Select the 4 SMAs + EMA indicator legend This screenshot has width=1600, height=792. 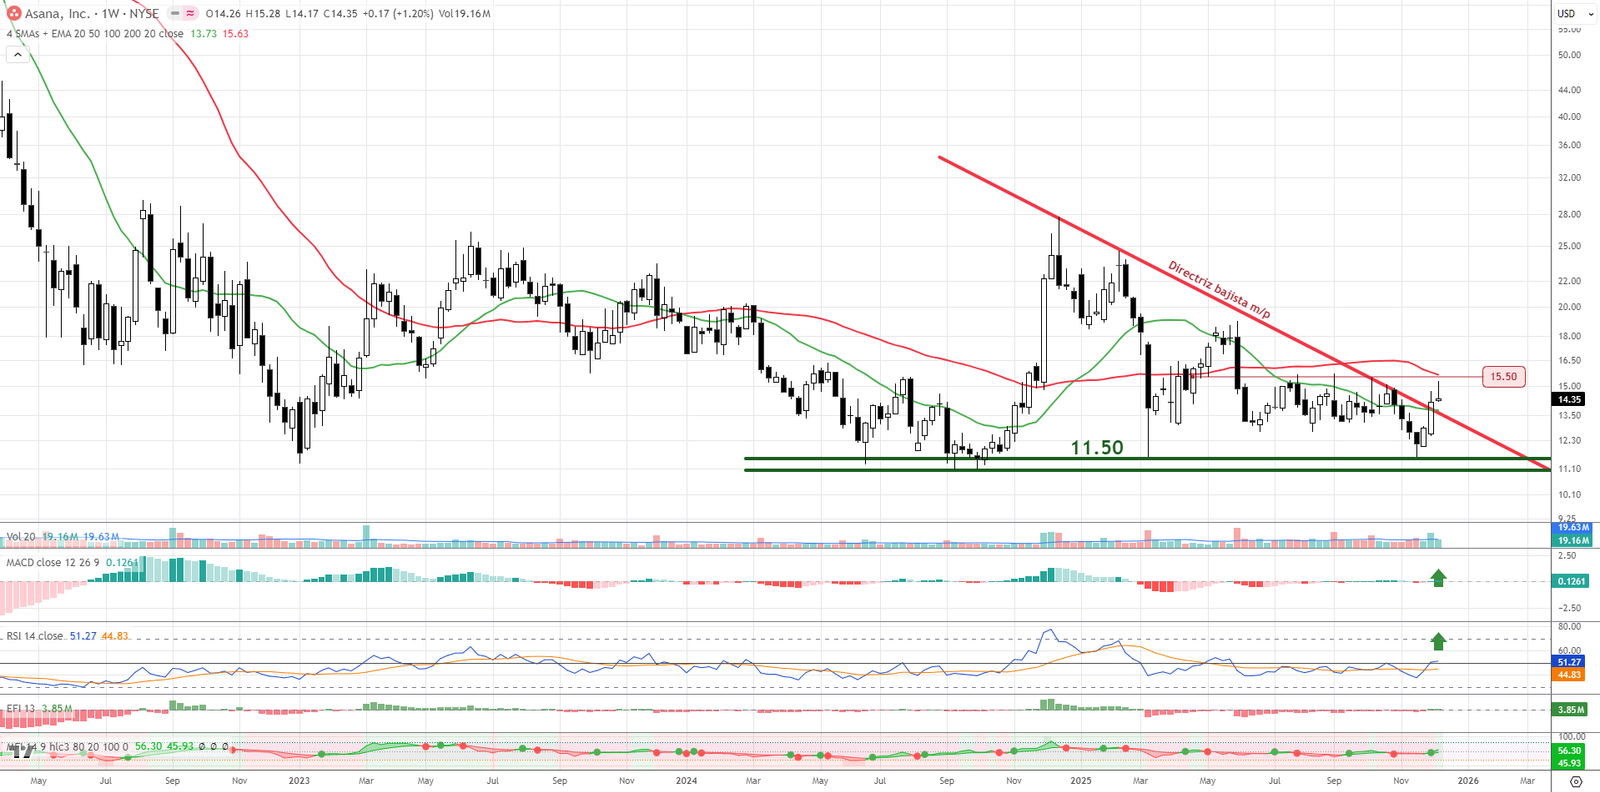(95, 34)
